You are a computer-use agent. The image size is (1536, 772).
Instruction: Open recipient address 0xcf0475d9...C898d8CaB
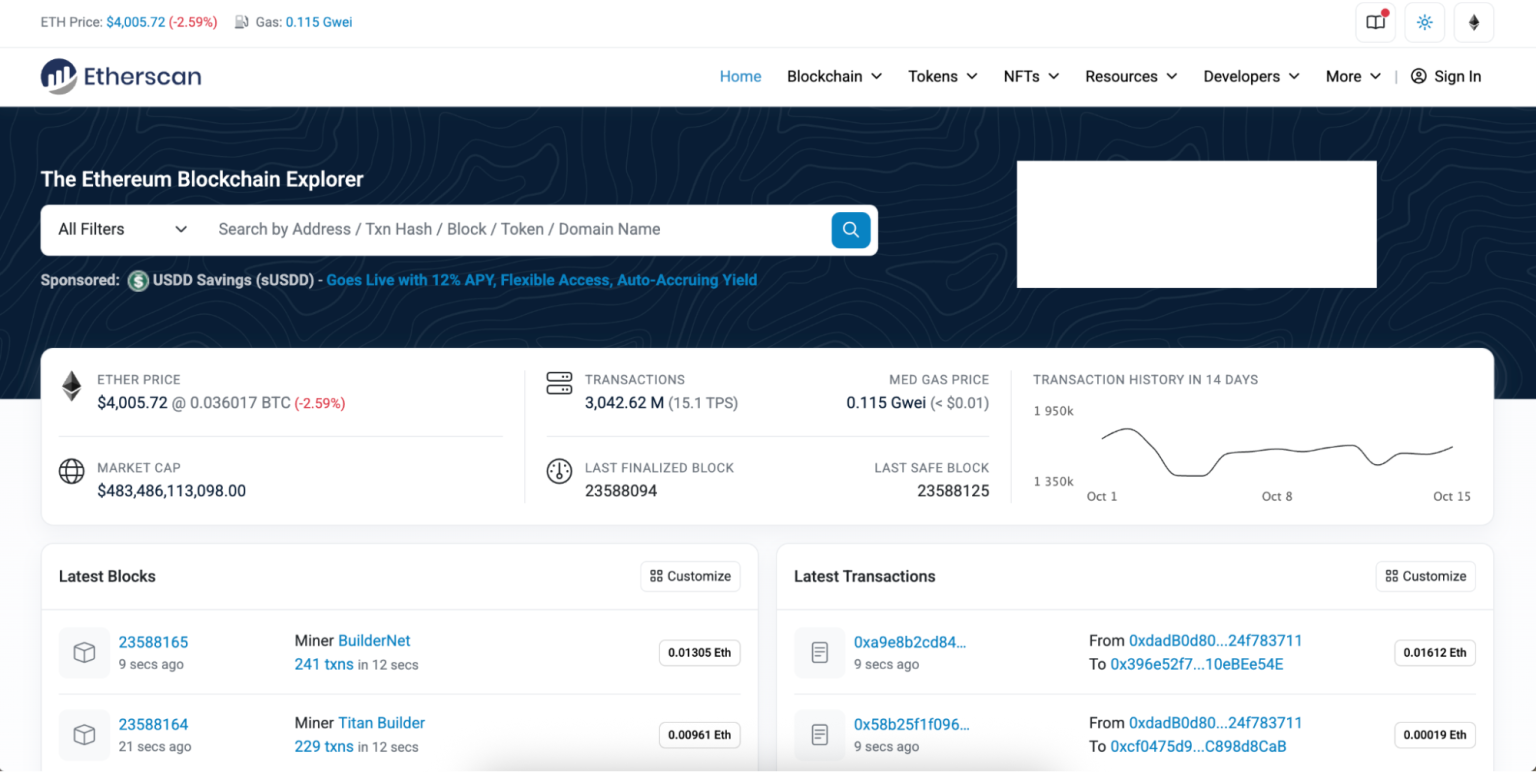1198,746
